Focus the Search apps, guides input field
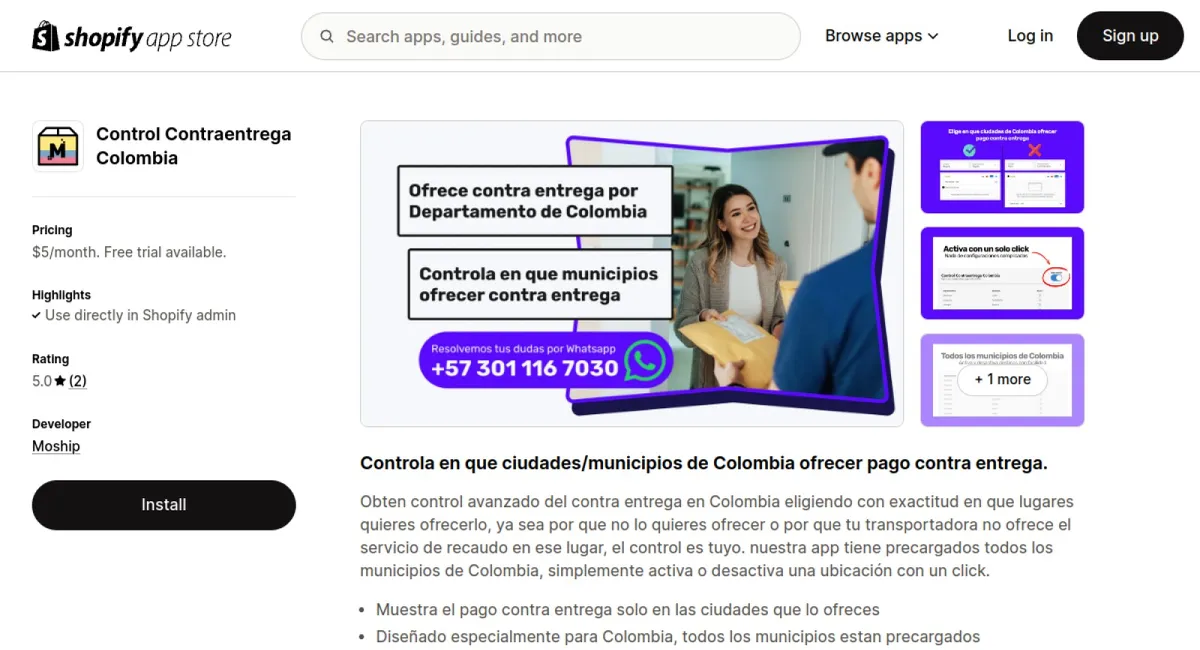 click(x=551, y=37)
